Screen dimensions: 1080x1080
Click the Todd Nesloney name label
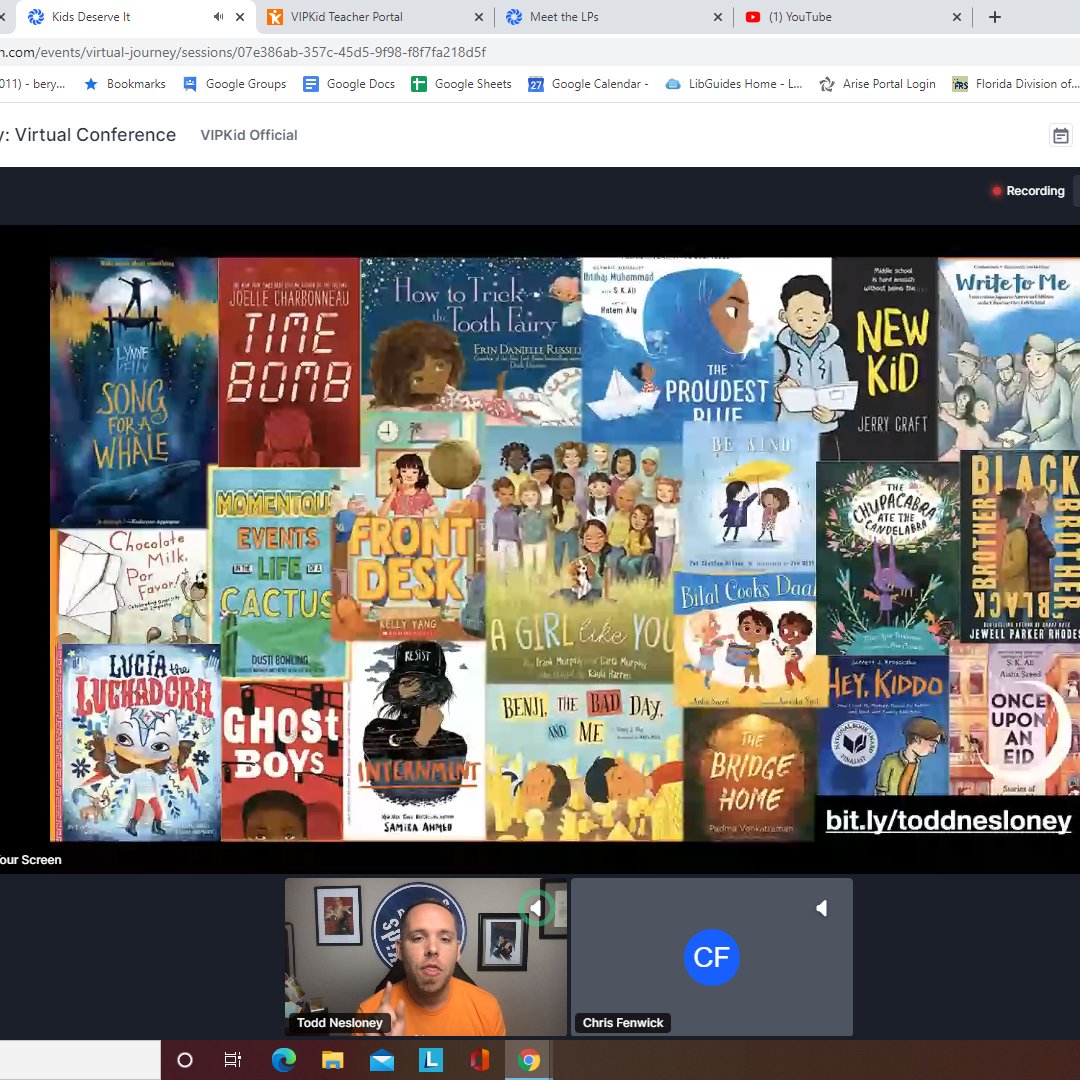click(340, 1023)
